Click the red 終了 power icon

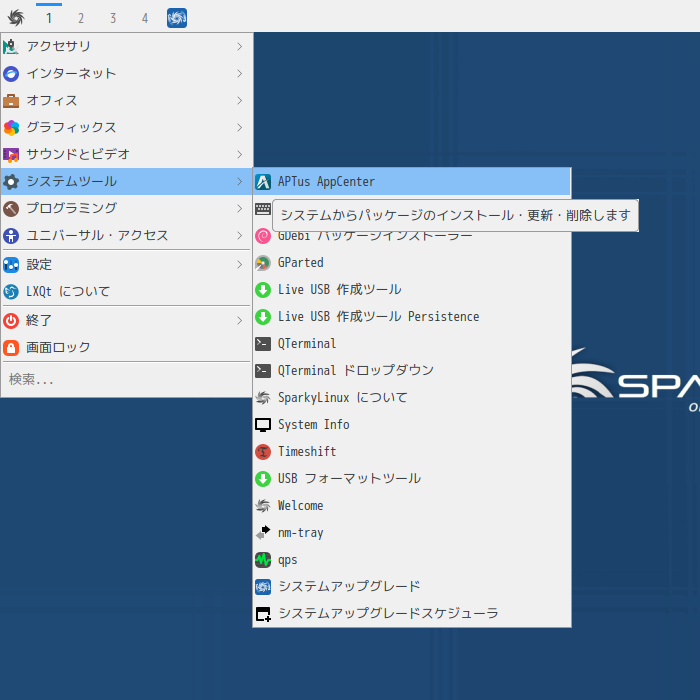(x=11, y=321)
